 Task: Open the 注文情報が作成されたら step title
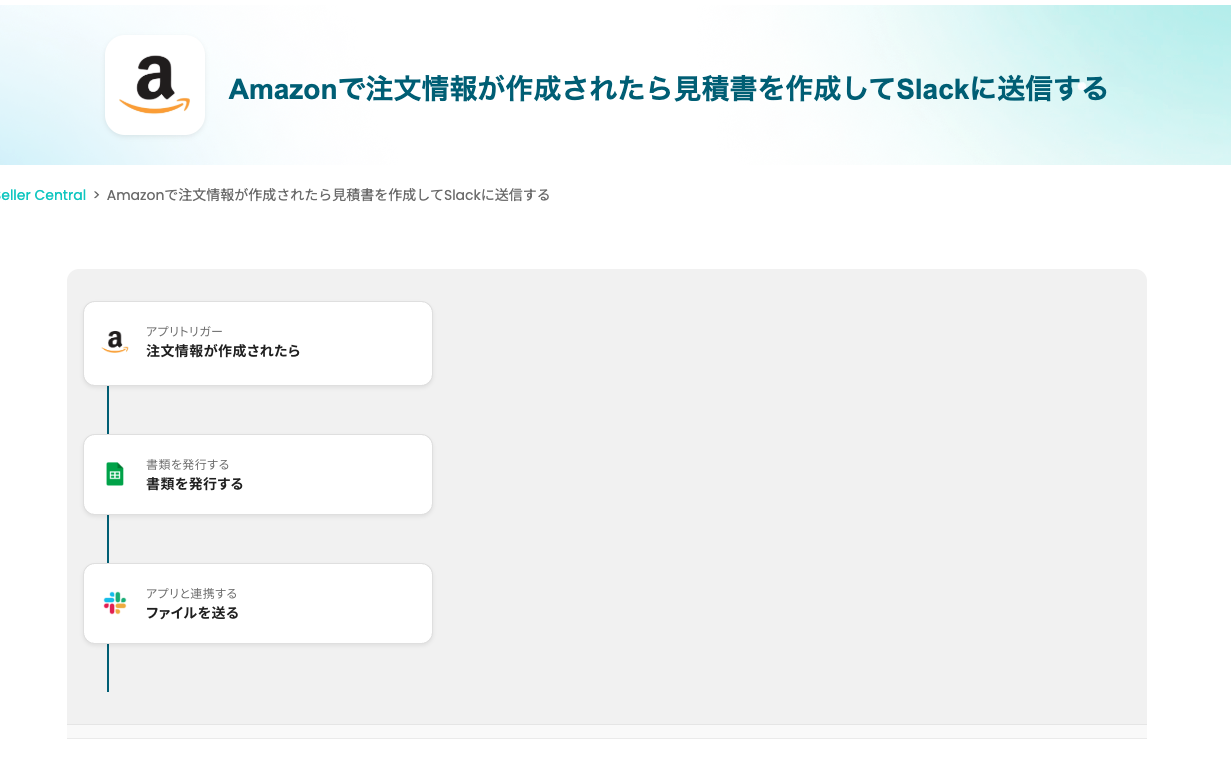pos(223,351)
